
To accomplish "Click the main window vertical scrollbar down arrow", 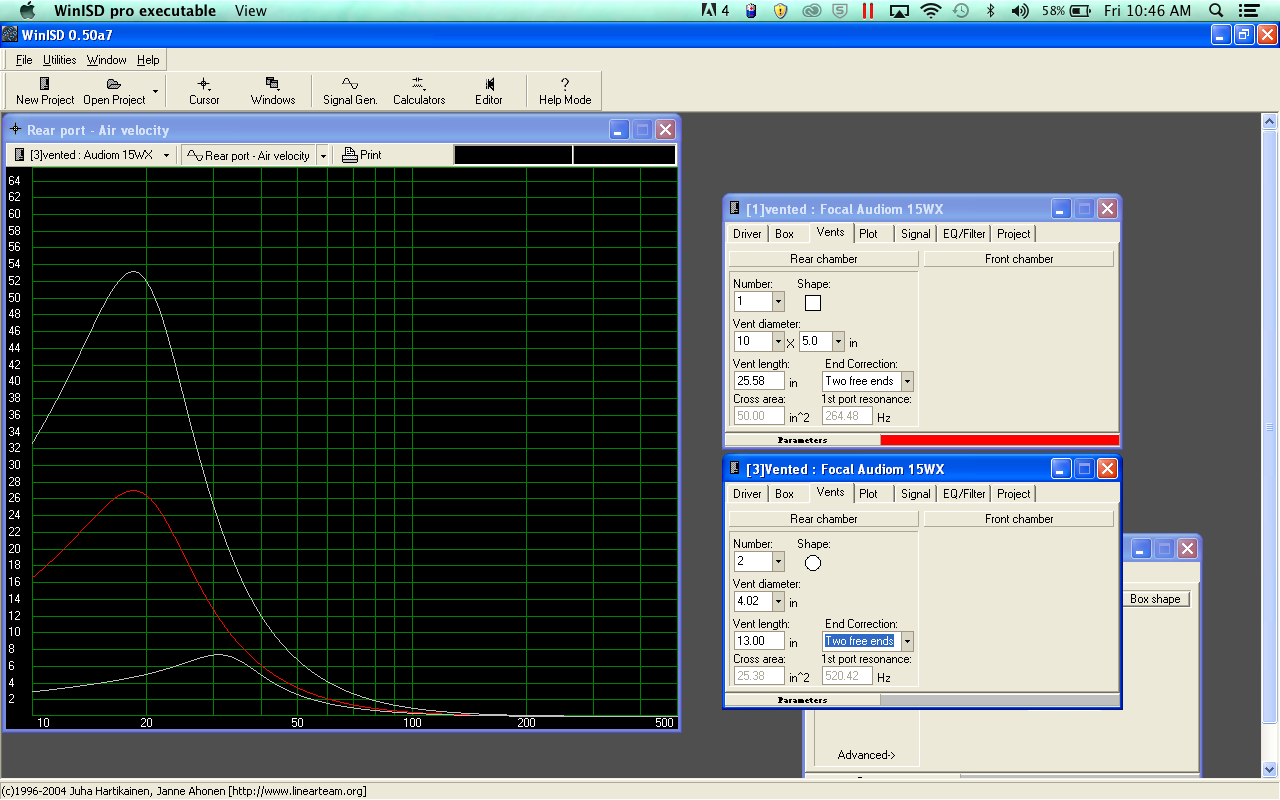I will (1270, 769).
